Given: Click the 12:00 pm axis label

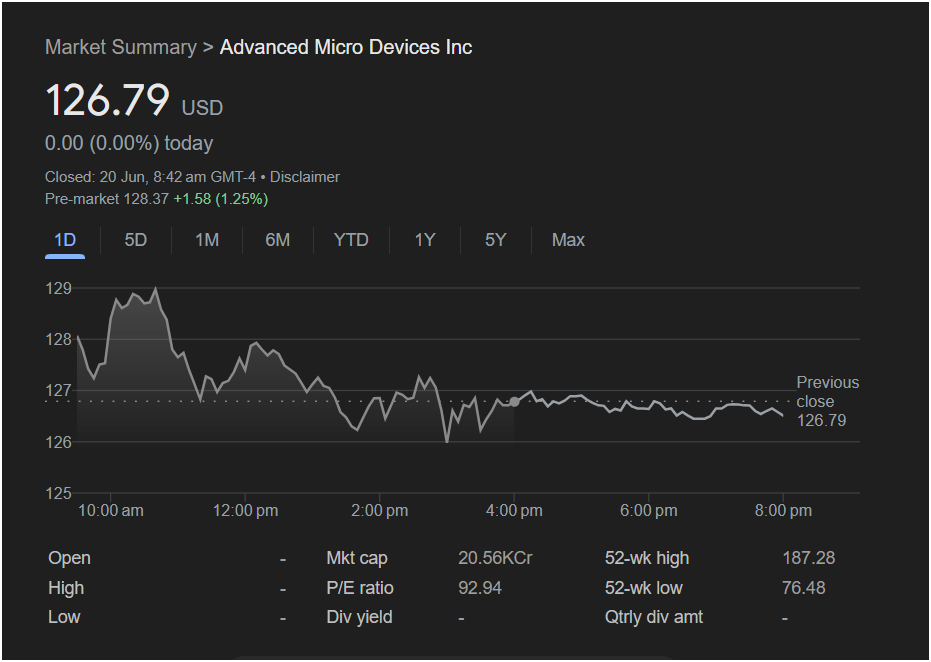Looking at the screenshot, I should point(245,511).
